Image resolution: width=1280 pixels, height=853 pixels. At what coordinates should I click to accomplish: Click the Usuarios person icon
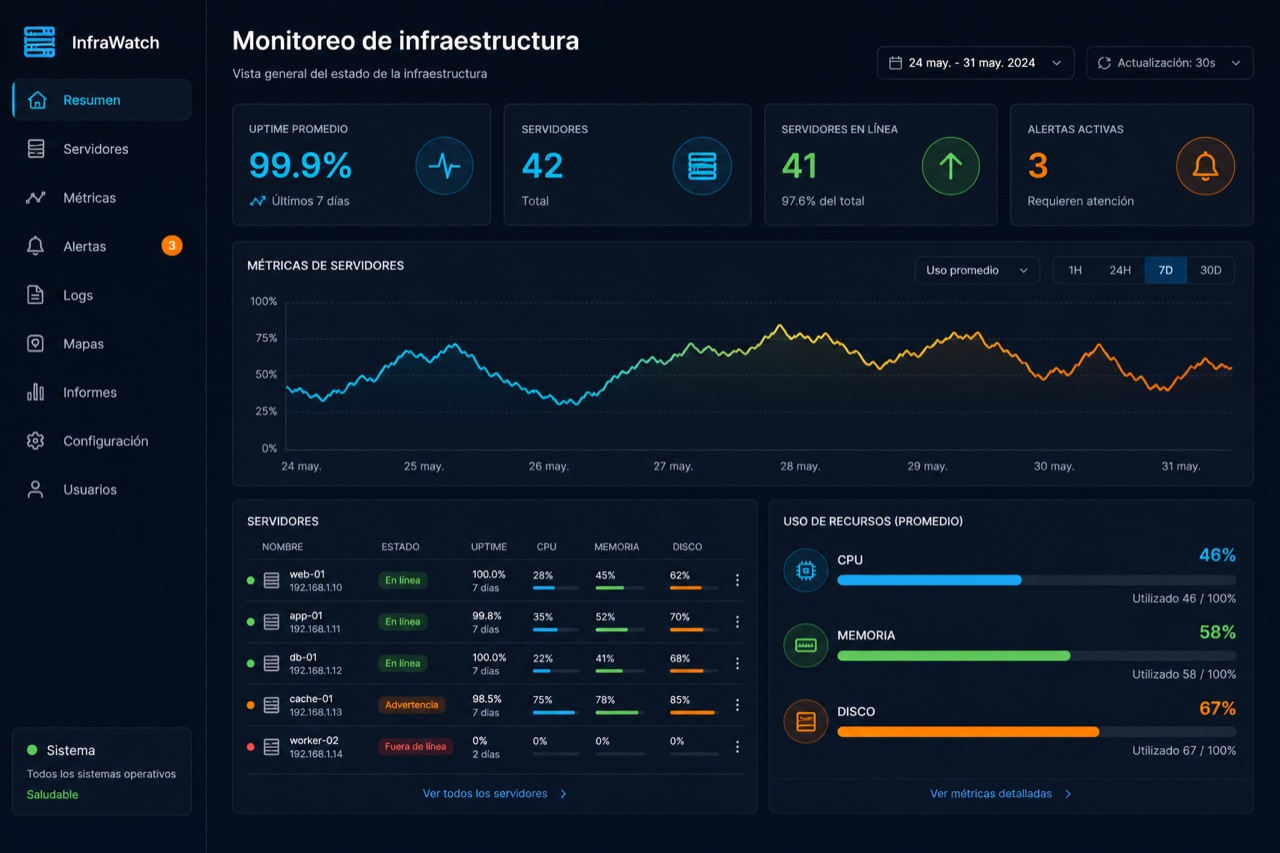click(36, 489)
